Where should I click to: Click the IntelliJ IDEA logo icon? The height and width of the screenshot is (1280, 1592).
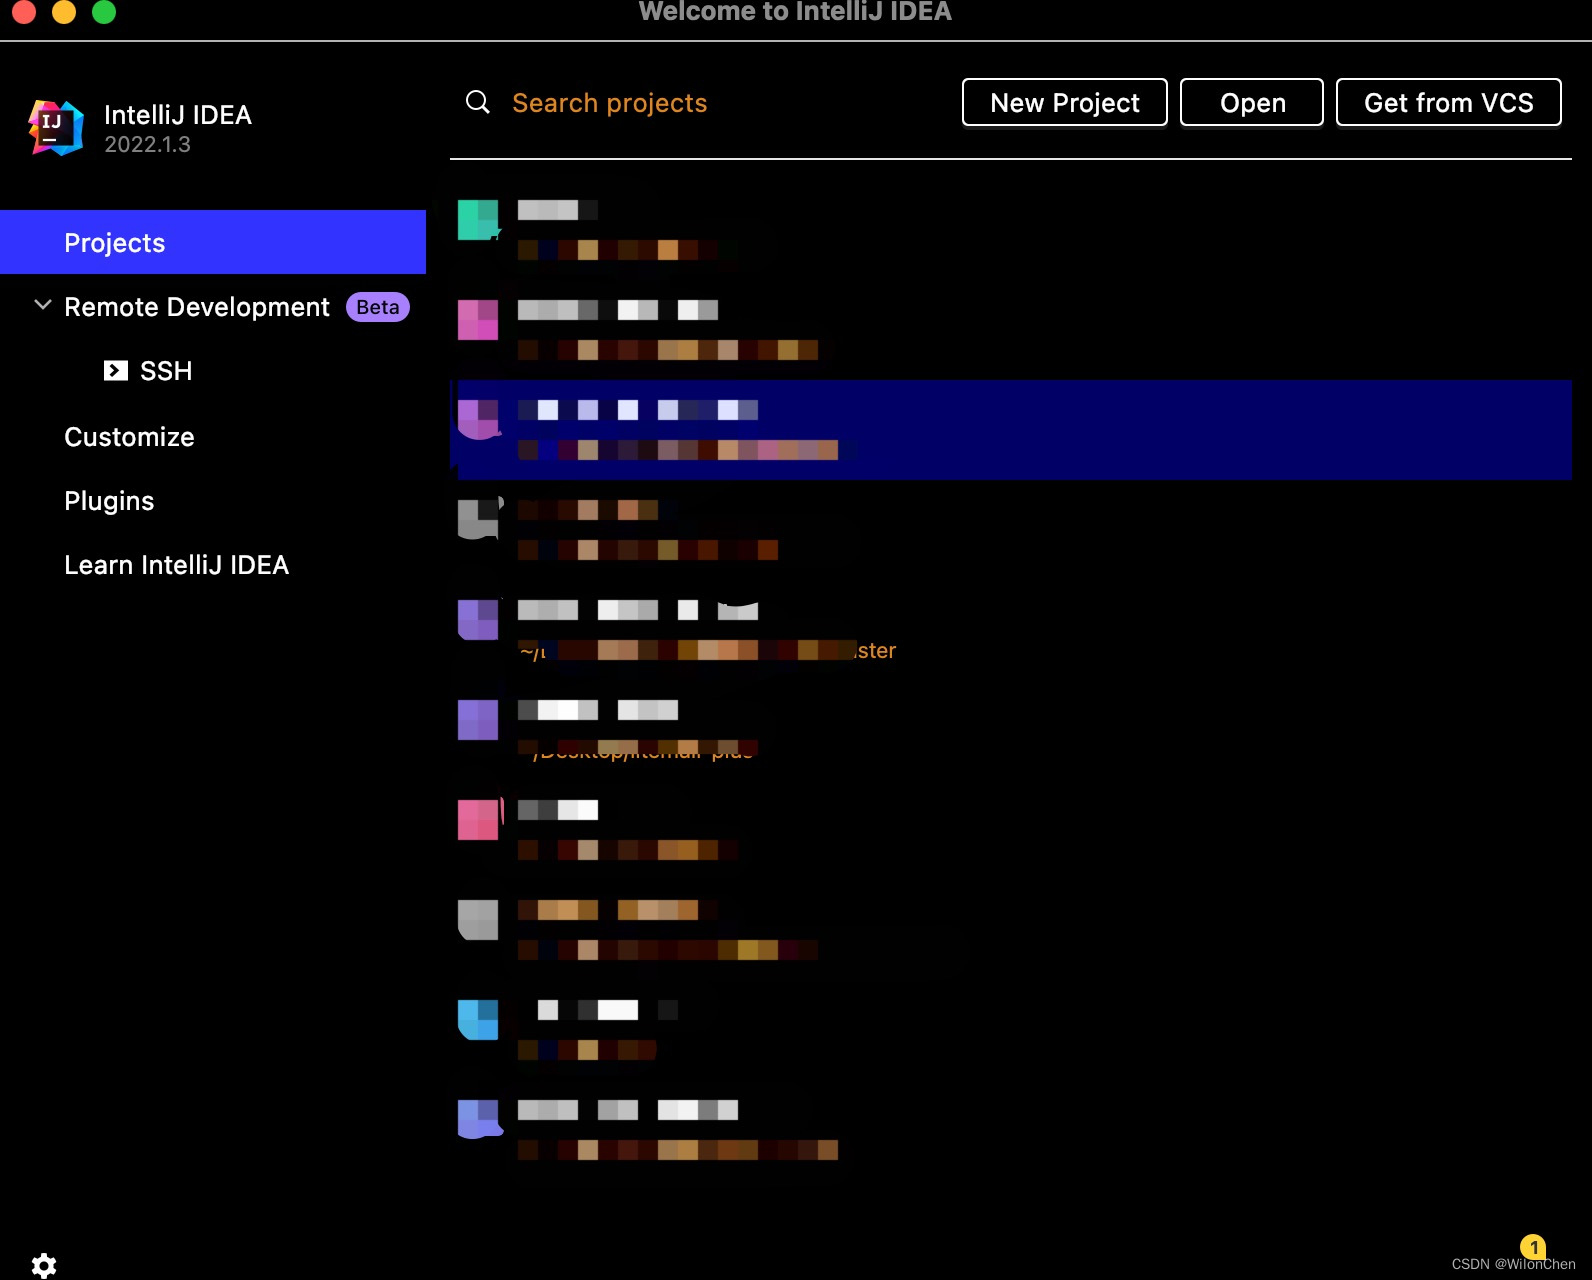tap(55, 128)
